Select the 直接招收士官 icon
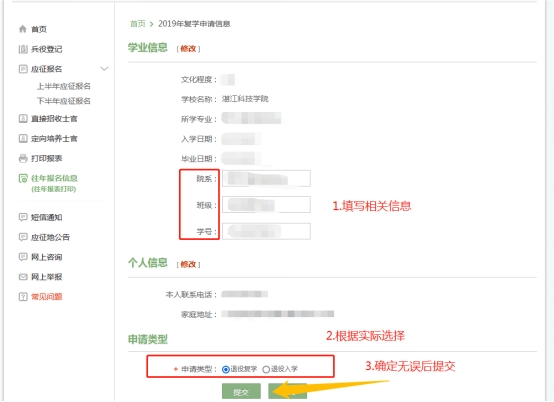This screenshot has height=402, width=554. click(x=23, y=119)
